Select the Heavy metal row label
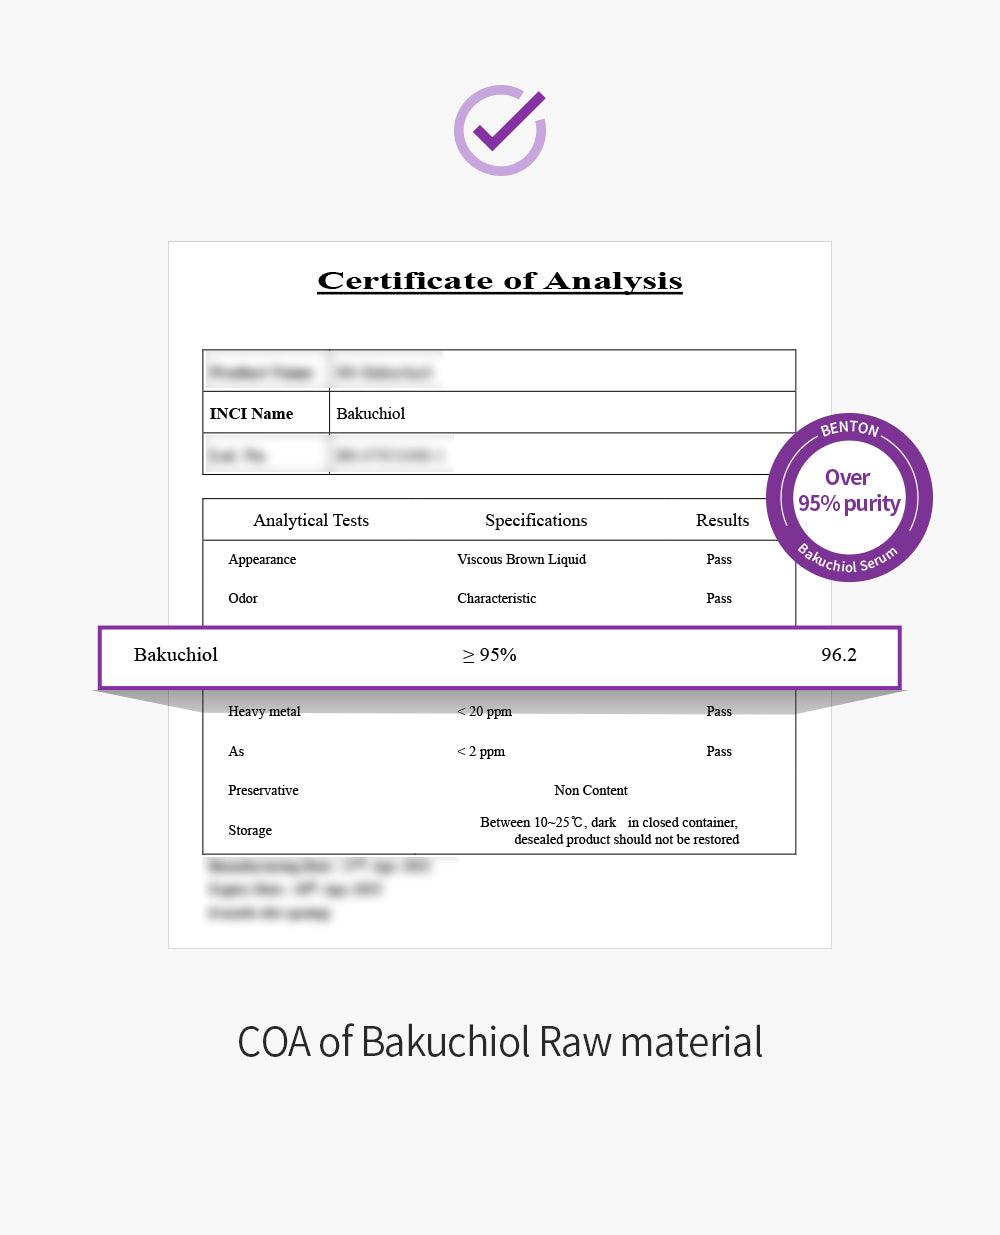 pyautogui.click(x=264, y=711)
